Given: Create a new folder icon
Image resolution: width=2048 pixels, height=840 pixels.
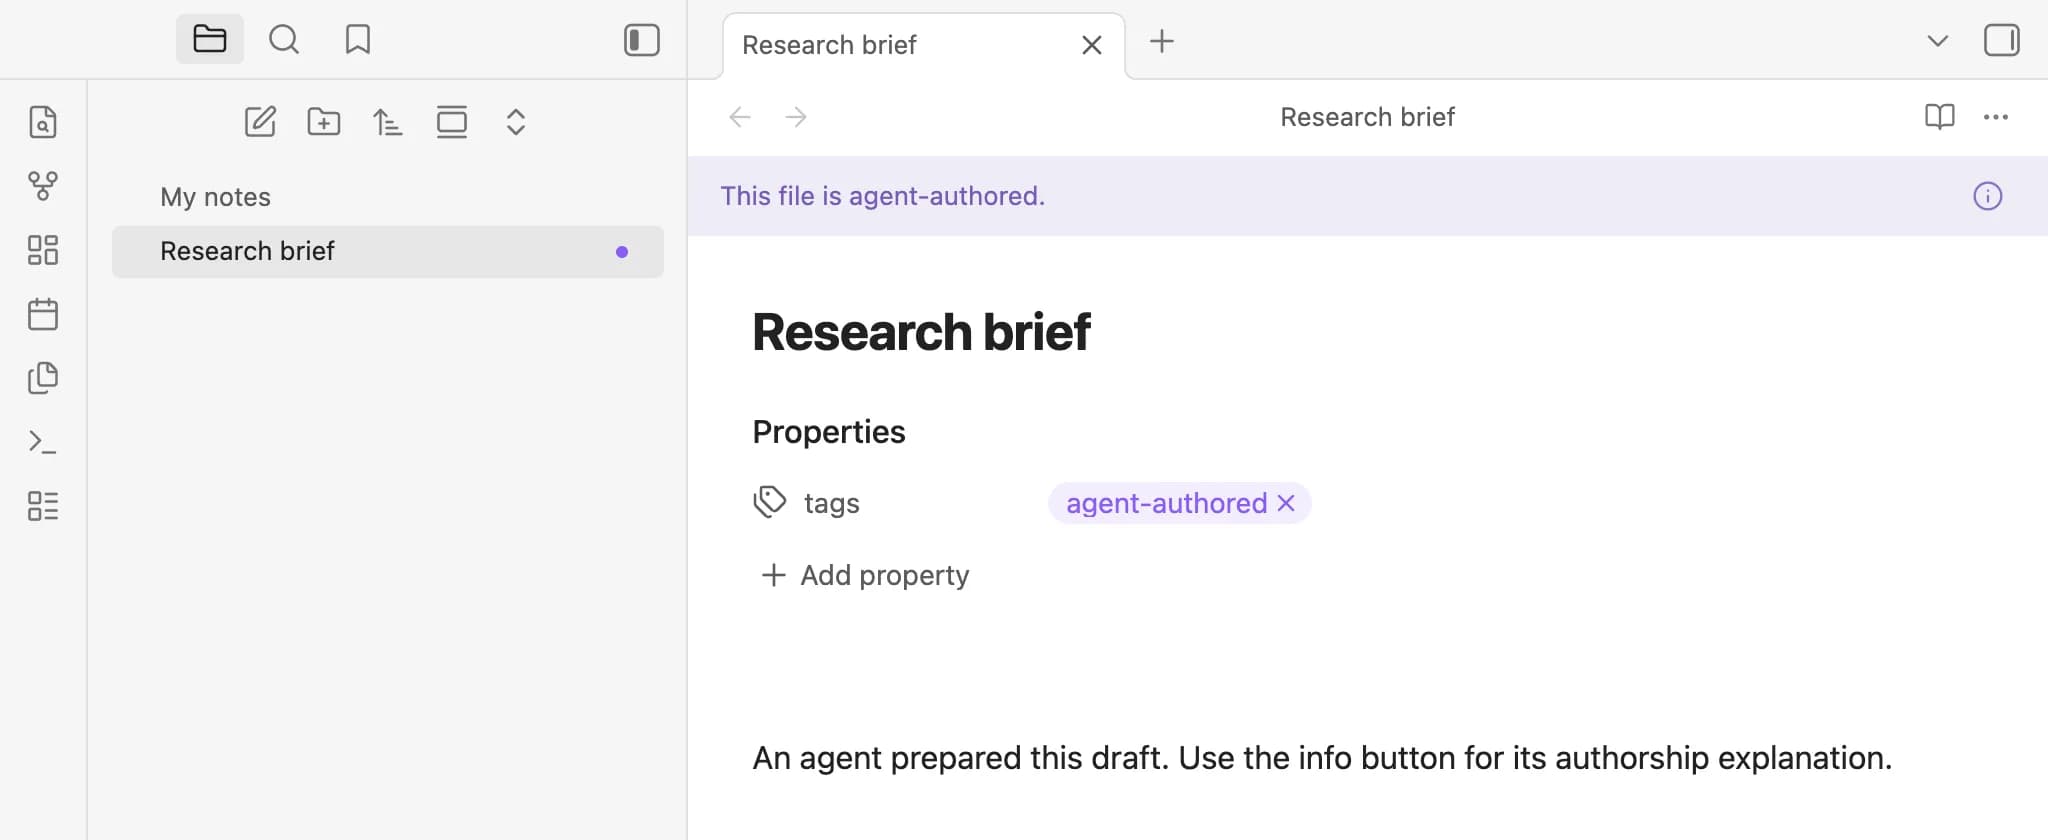Looking at the screenshot, I should point(324,122).
